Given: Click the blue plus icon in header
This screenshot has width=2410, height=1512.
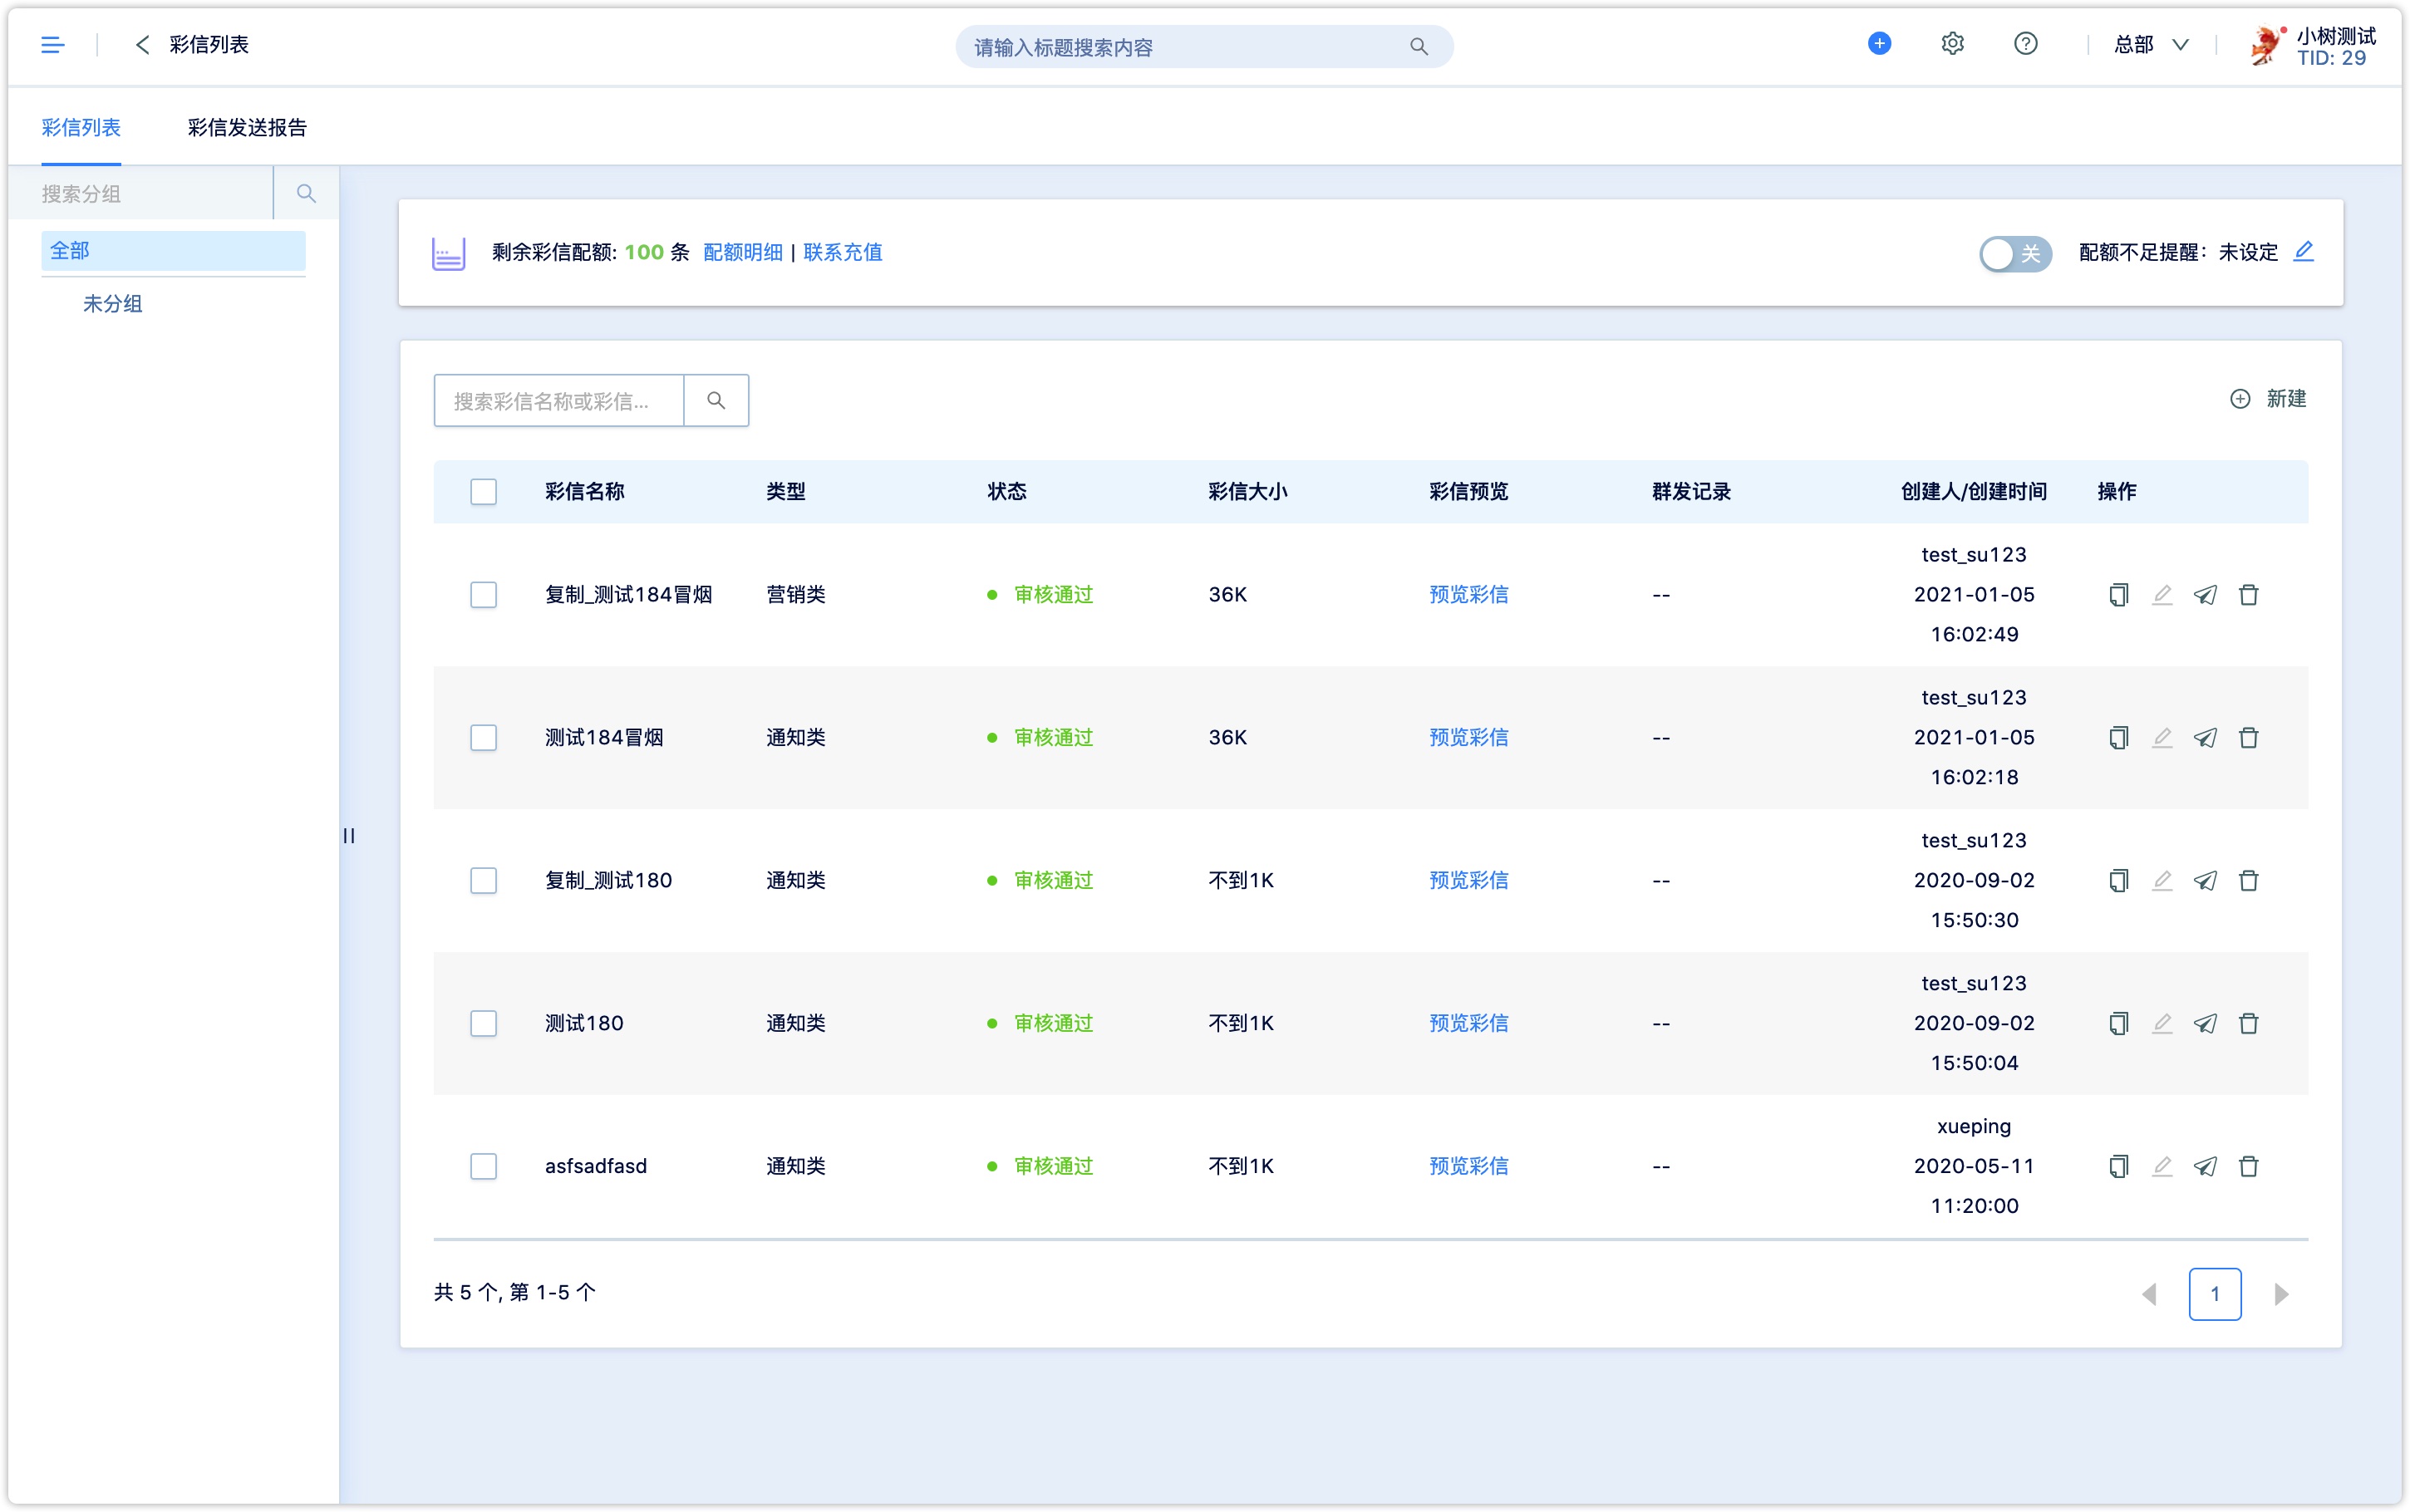Looking at the screenshot, I should coord(1879,44).
